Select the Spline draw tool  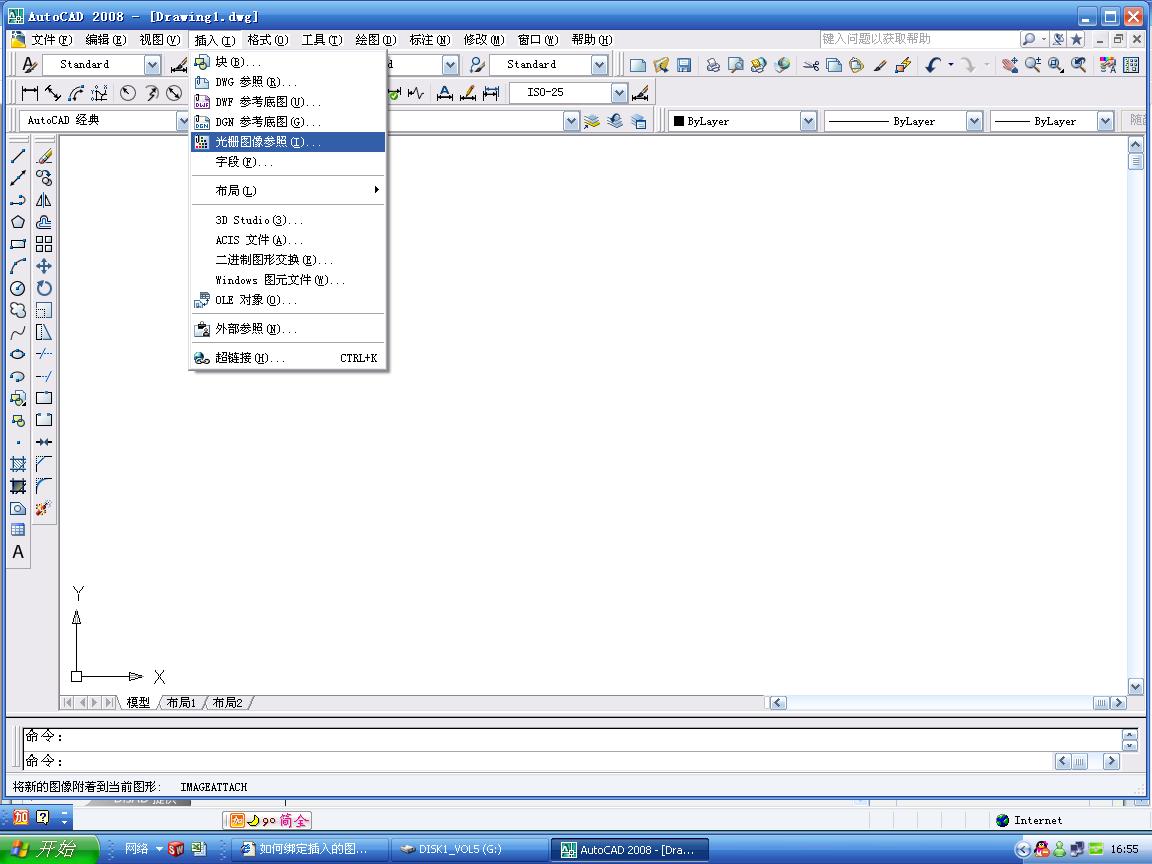point(18,332)
